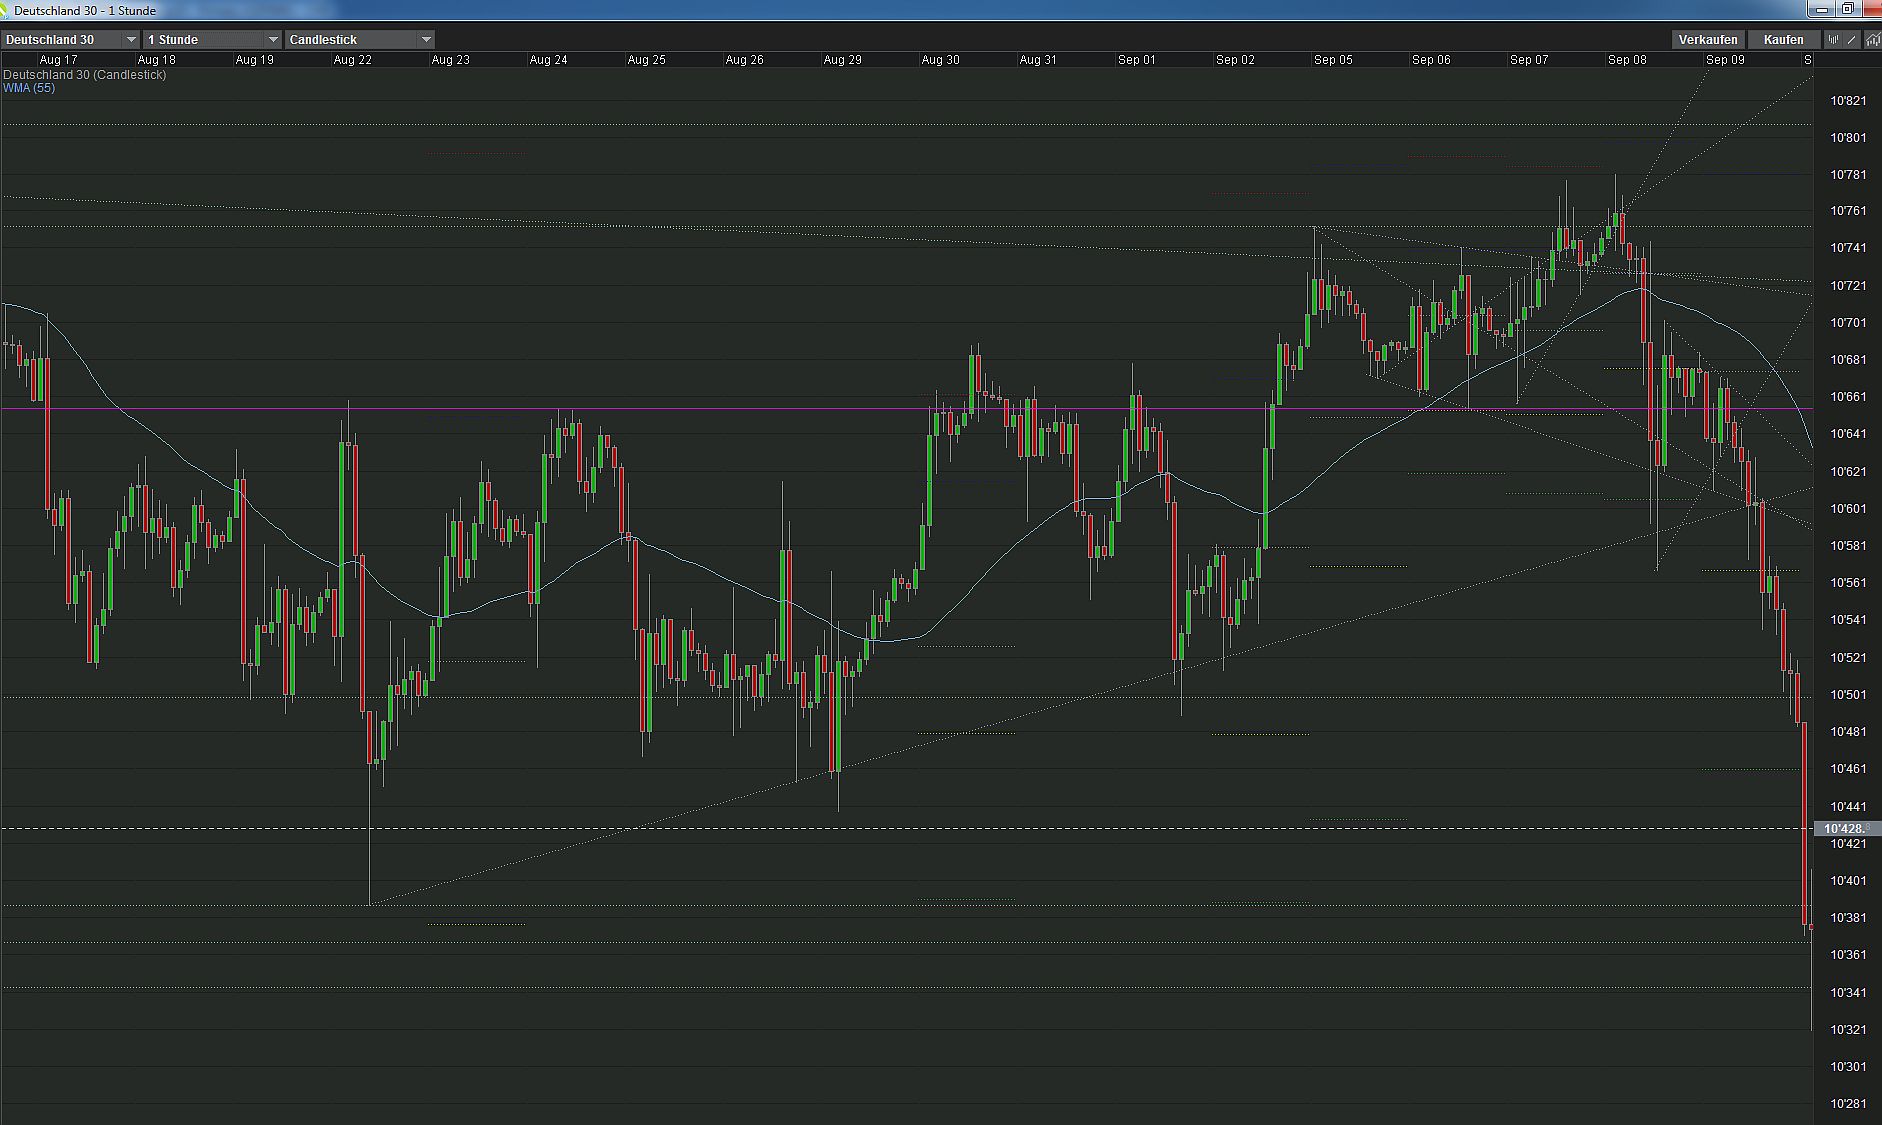This screenshot has width=1882, height=1125.
Task: Click the Aug 22 date on time axis
Action: click(352, 60)
